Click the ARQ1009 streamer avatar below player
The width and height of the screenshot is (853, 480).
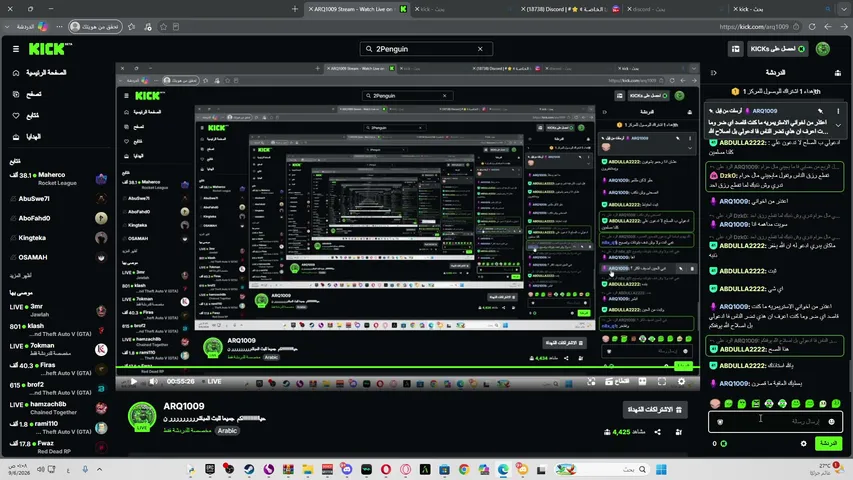[142, 417]
